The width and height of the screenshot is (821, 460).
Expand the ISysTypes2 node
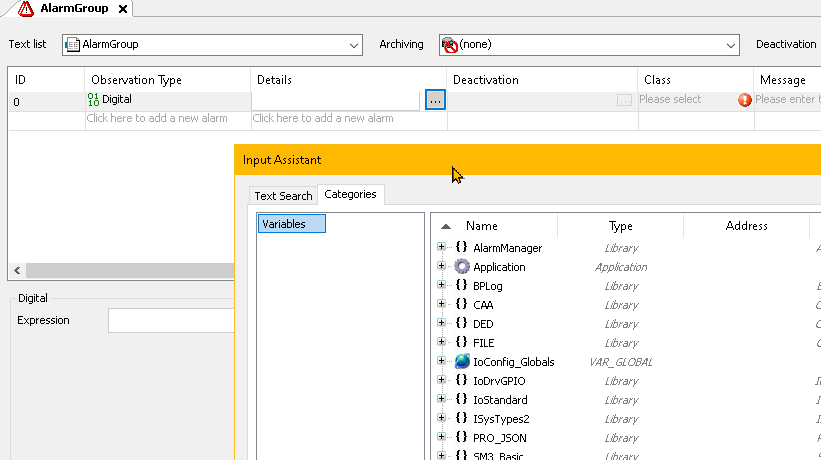click(441, 418)
